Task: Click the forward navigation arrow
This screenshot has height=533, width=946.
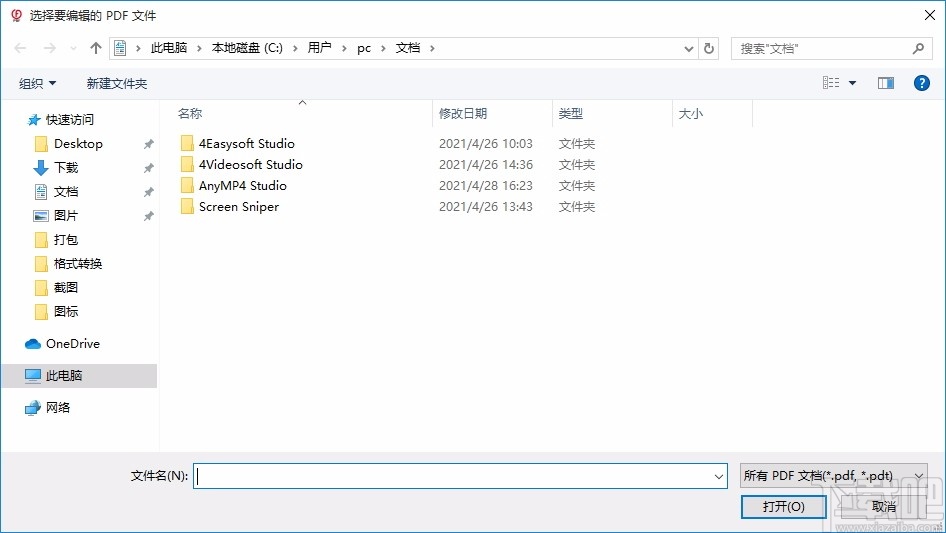Action: click(x=49, y=48)
